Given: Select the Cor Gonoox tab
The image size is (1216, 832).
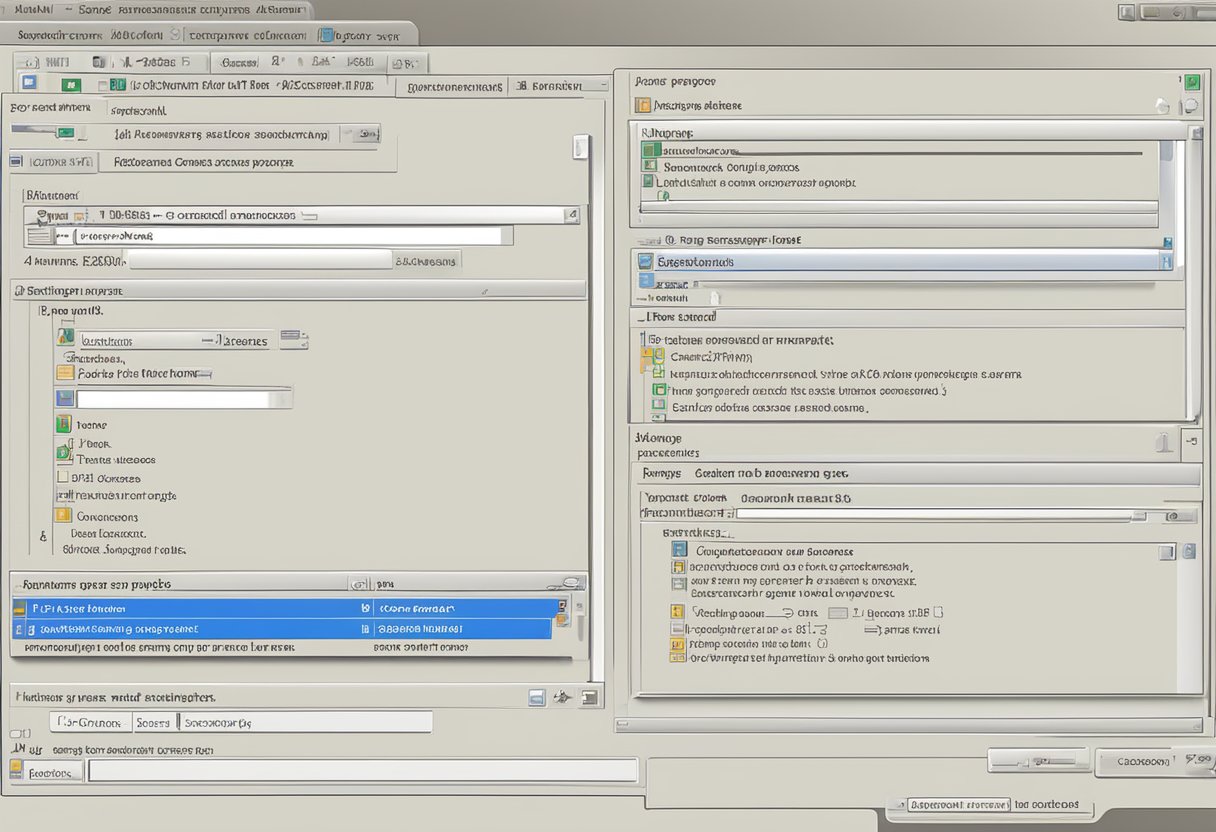Looking at the screenshot, I should click(x=90, y=722).
